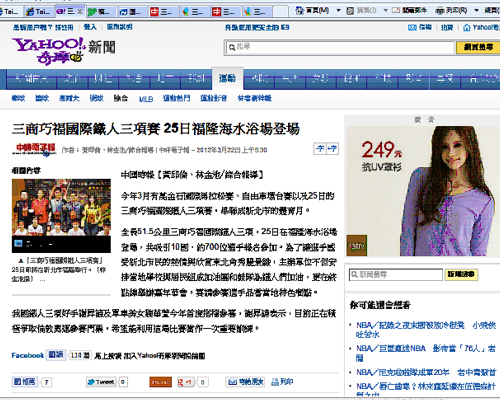This screenshot has width=500, height=400.
Task: Expand the print dropdown arrow
Action: coord(476,11)
